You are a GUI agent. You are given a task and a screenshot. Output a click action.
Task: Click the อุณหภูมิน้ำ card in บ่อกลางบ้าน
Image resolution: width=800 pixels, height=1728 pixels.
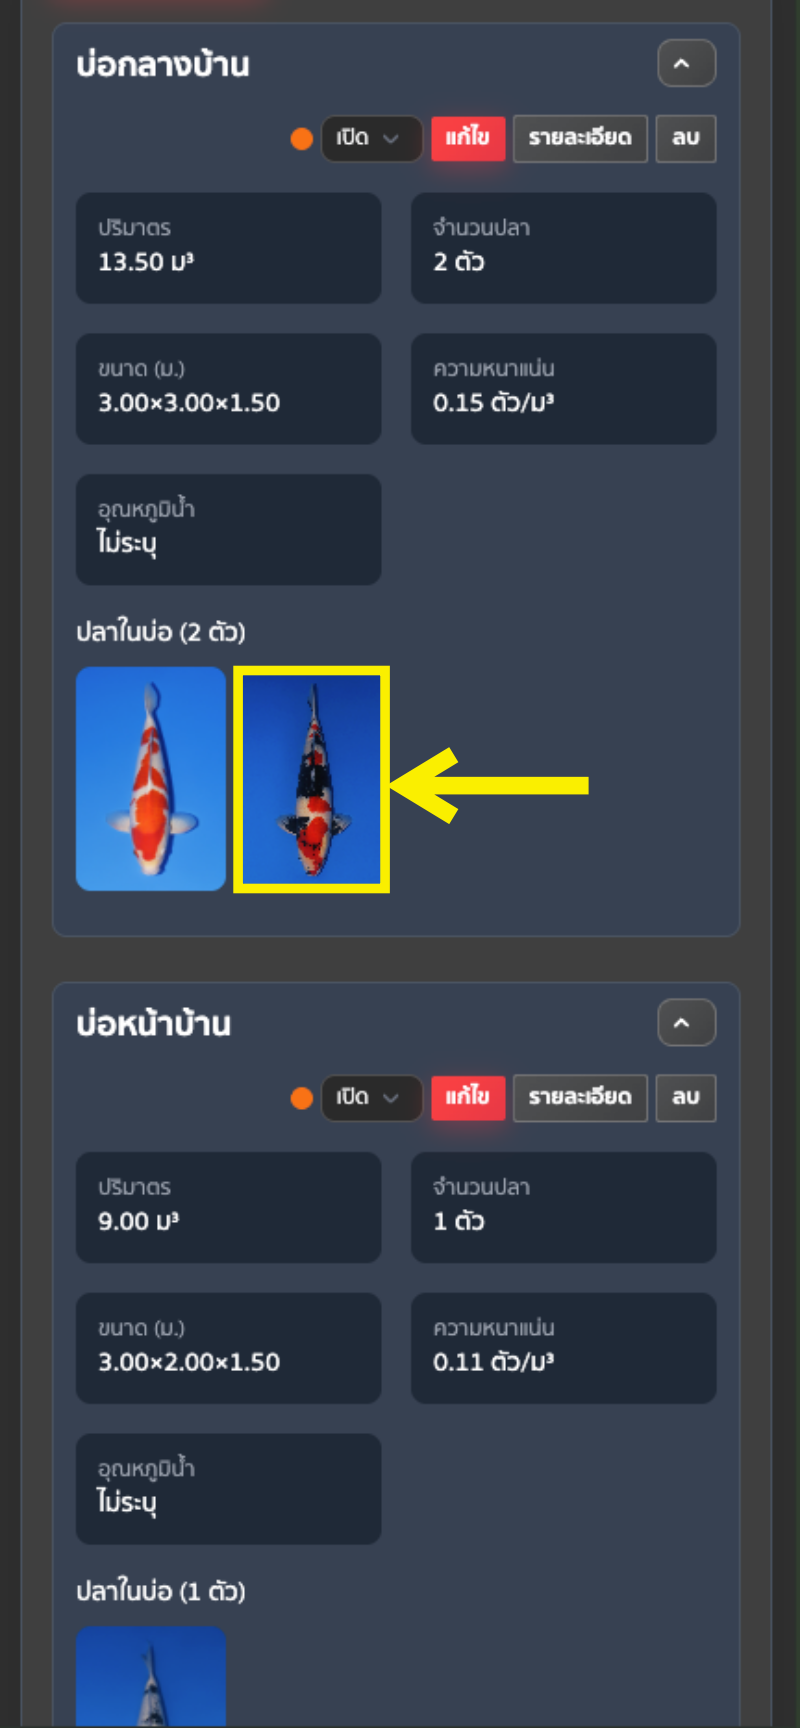(x=229, y=530)
